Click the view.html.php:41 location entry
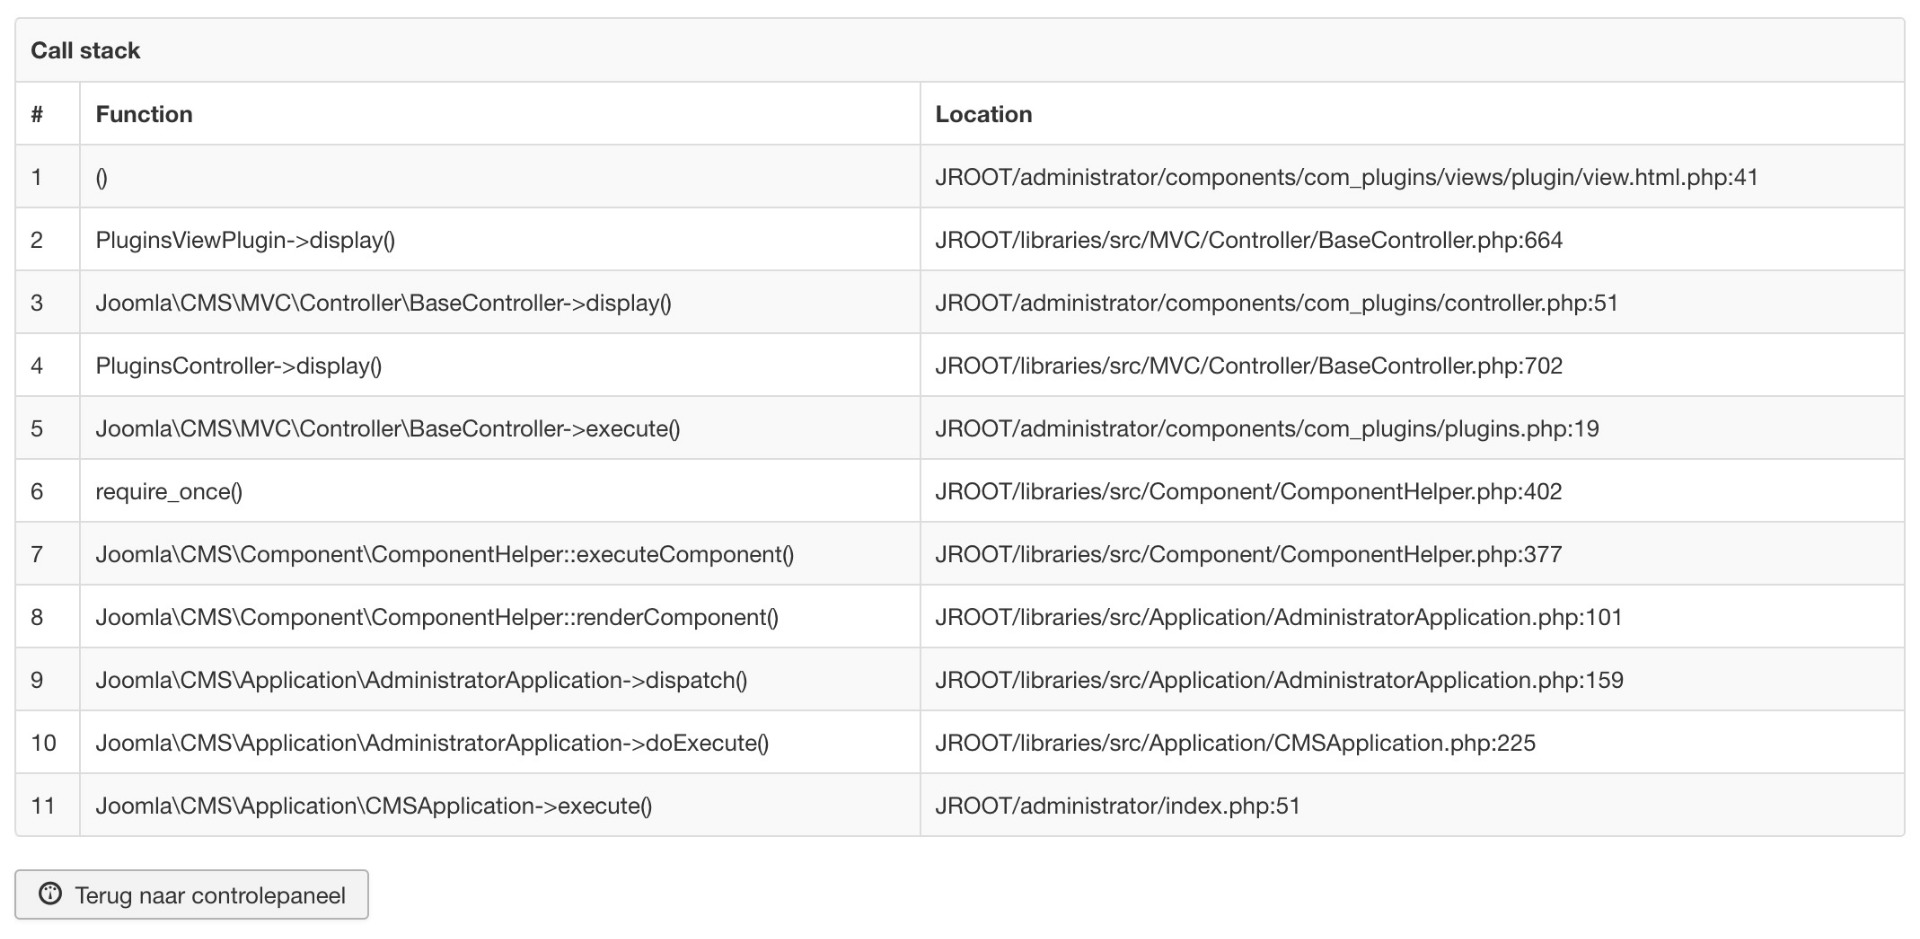 pos(1346,177)
